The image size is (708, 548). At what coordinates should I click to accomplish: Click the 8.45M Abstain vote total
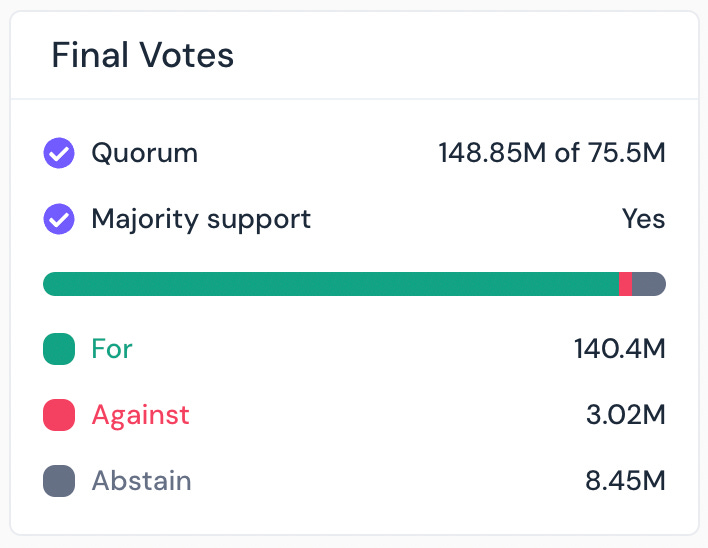click(625, 481)
